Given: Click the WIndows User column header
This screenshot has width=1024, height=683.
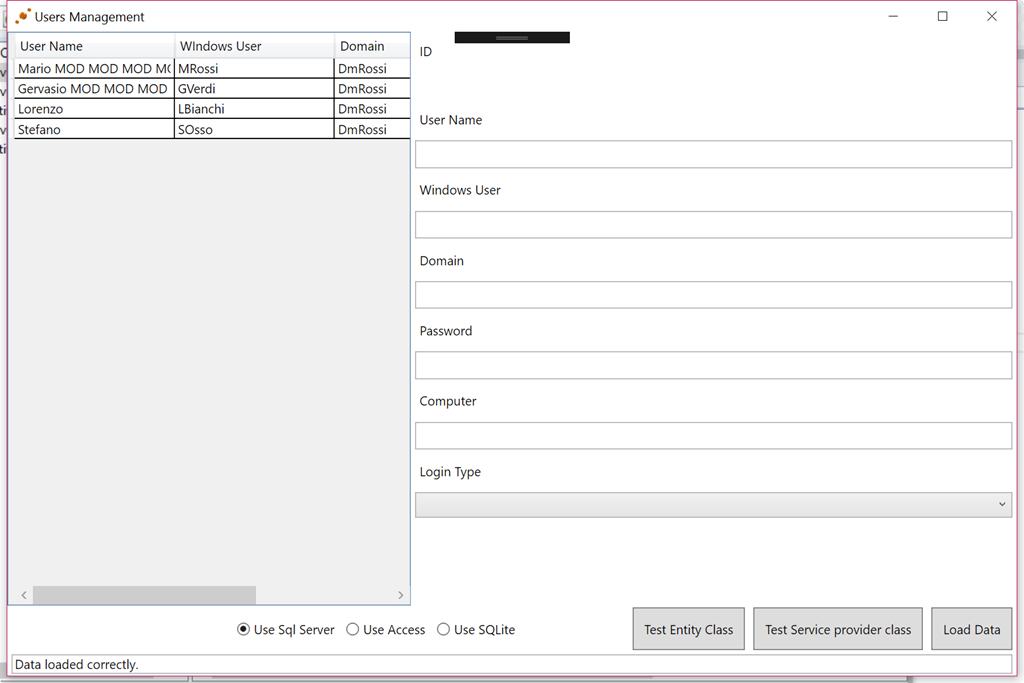Looking at the screenshot, I should (254, 46).
